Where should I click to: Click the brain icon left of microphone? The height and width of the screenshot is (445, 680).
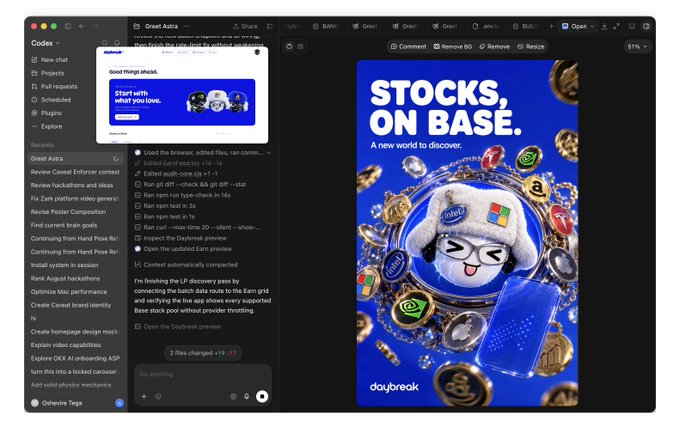pyautogui.click(x=233, y=396)
